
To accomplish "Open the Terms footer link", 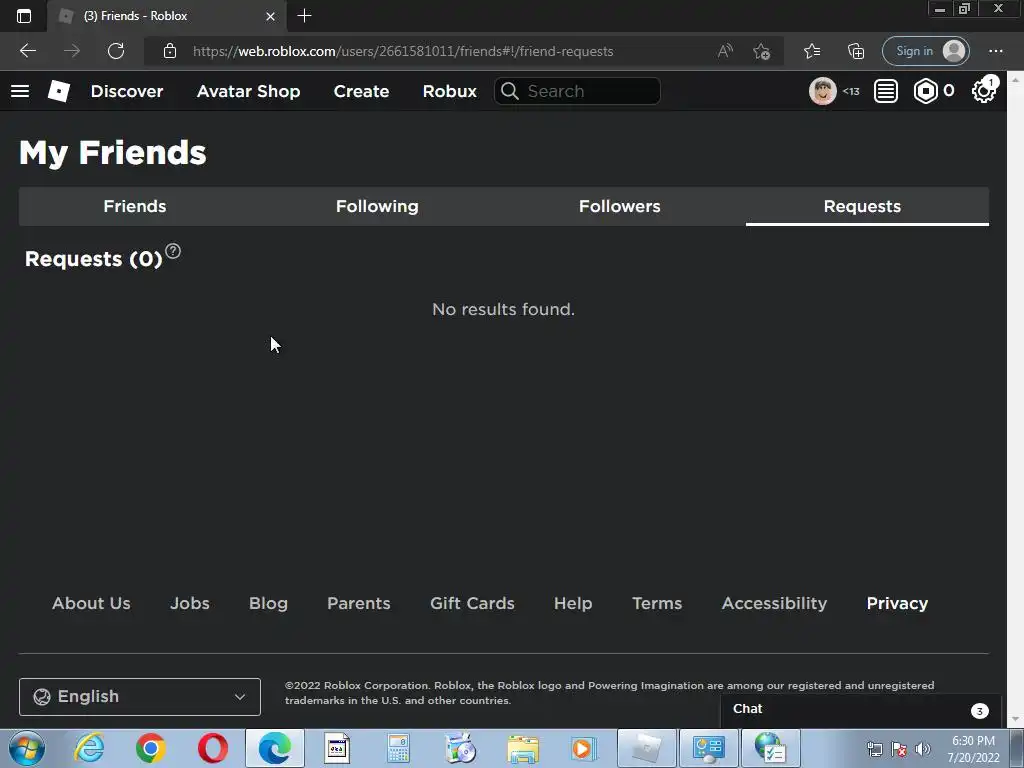I will 657,603.
